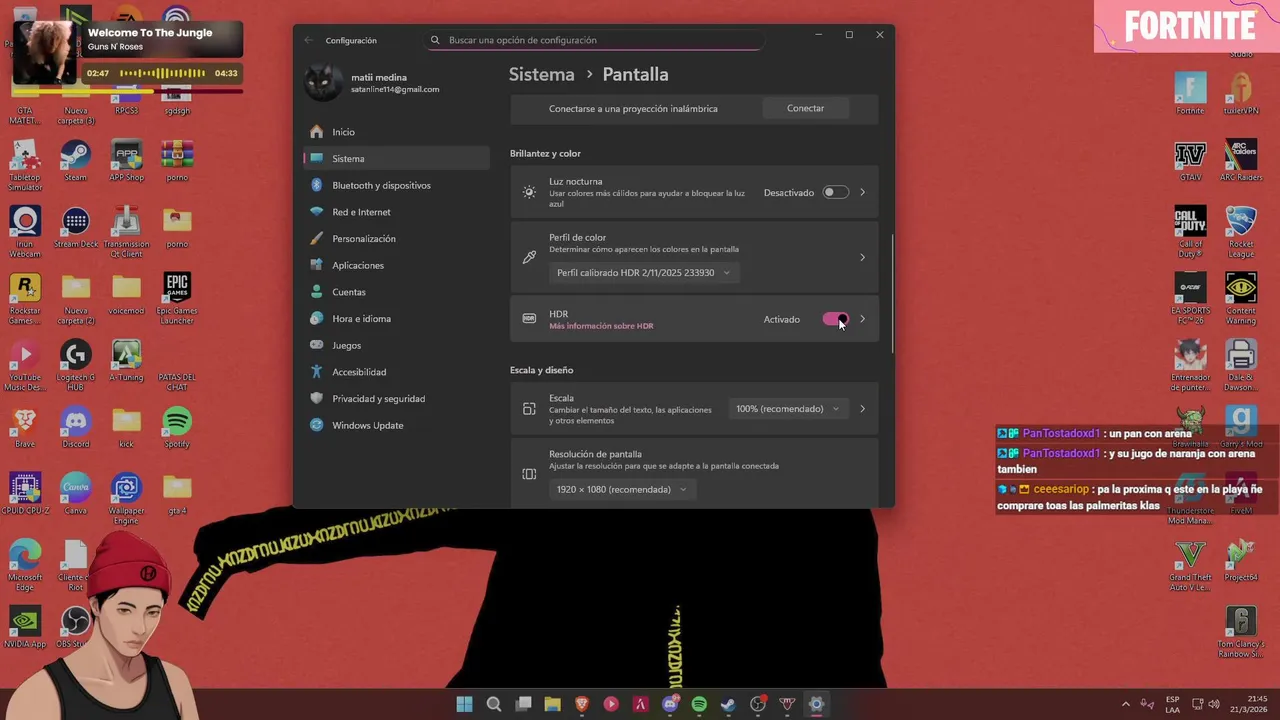
Task: Open the 100% scale dropdown
Action: pos(788,408)
